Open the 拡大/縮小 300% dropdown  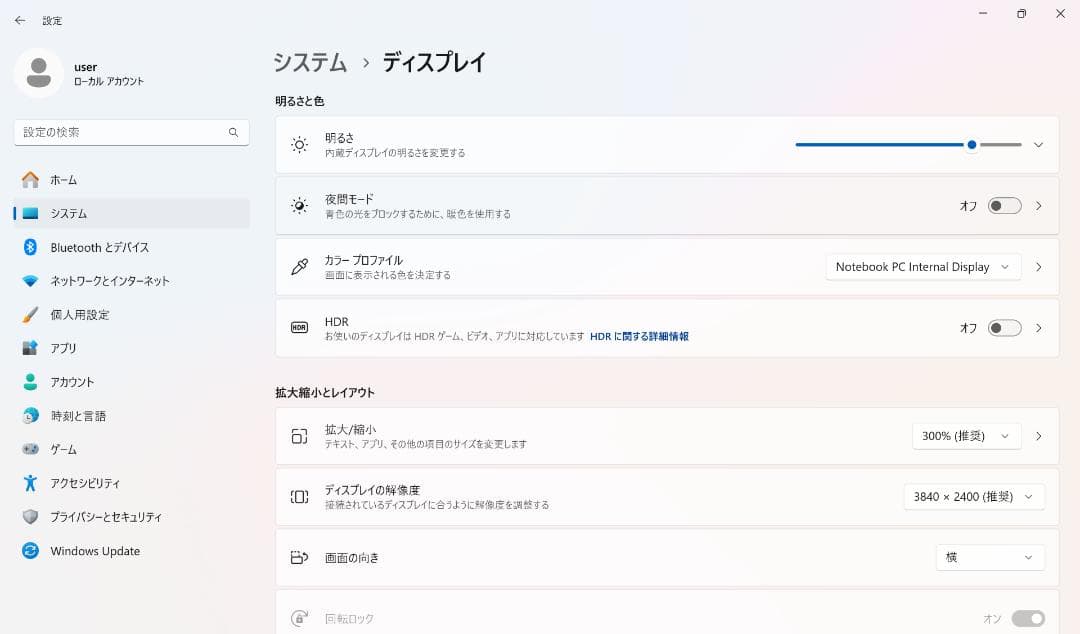(966, 436)
